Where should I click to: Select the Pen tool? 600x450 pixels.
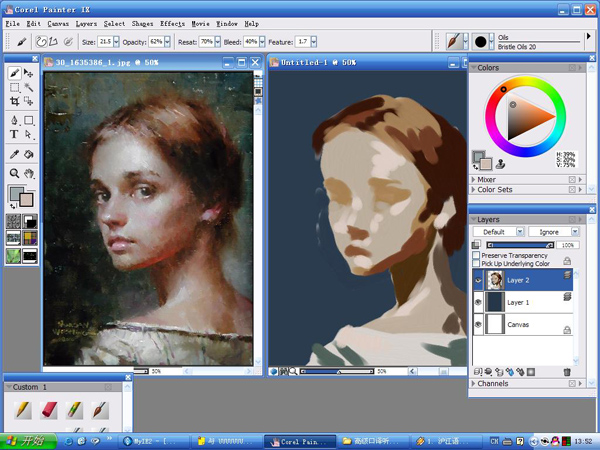pos(15,120)
